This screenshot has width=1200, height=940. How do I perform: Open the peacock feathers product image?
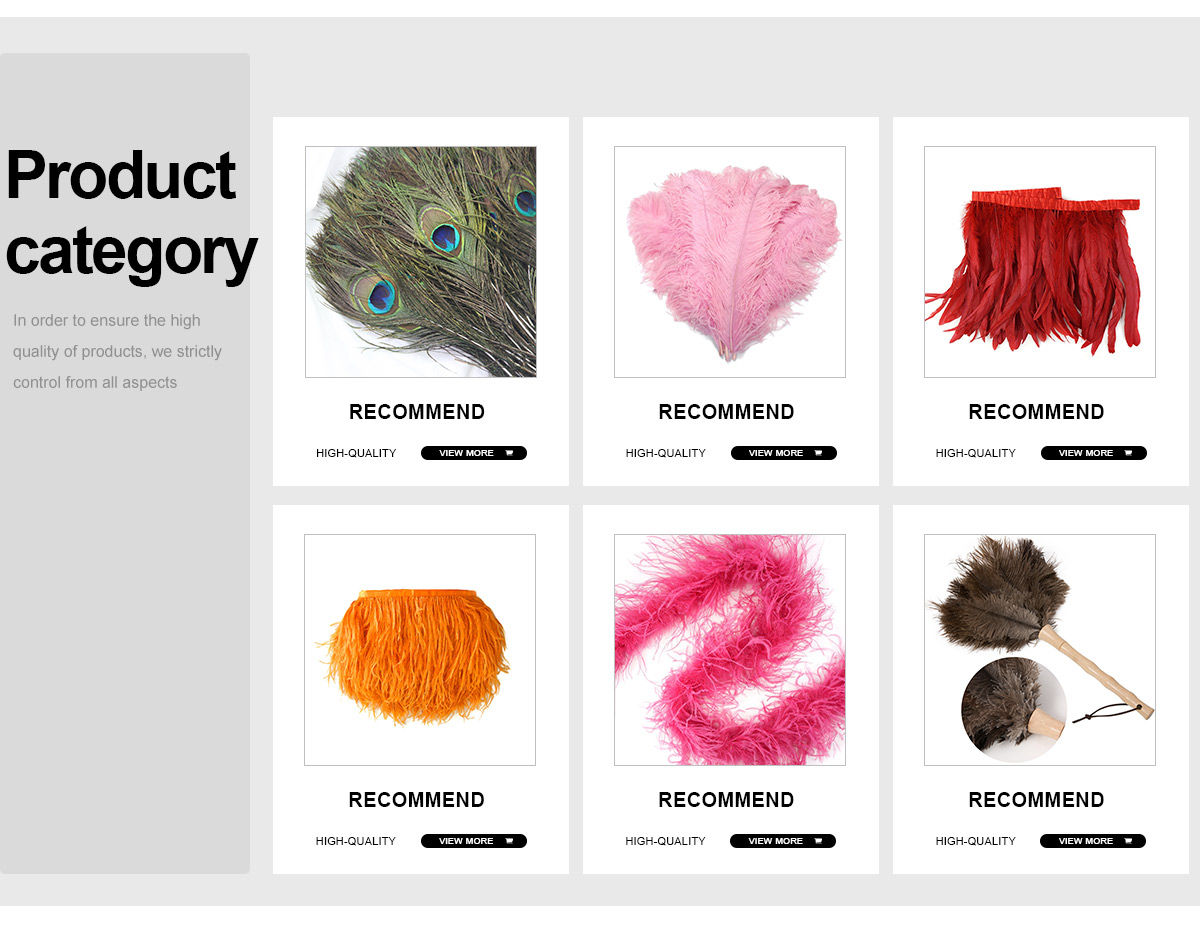(x=421, y=262)
